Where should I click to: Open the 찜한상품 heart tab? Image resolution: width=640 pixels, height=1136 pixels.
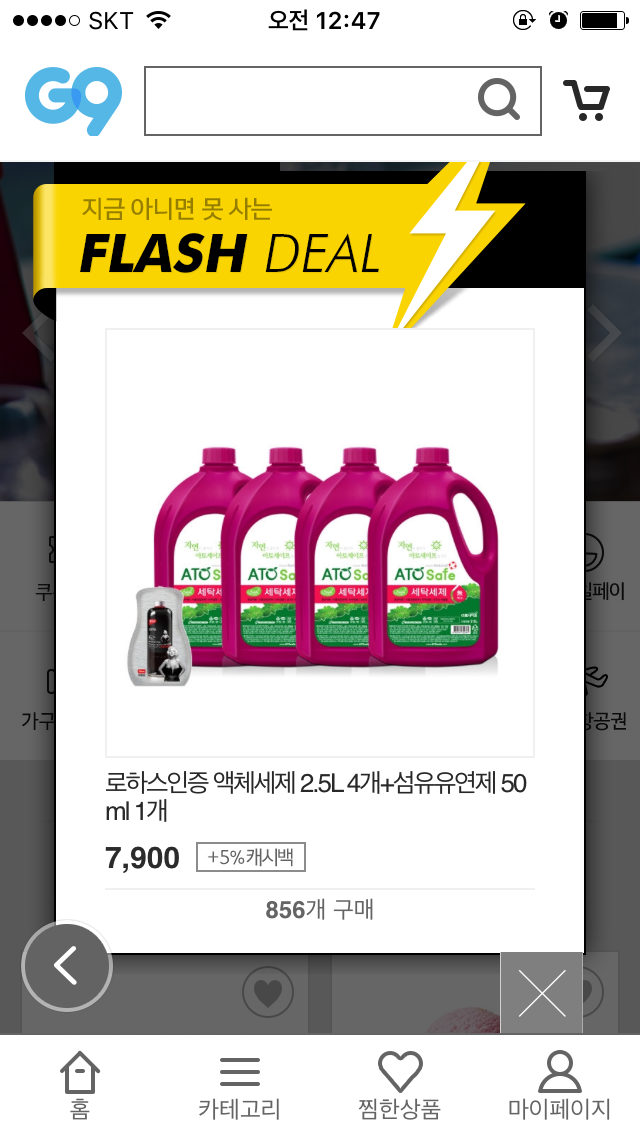click(399, 1085)
